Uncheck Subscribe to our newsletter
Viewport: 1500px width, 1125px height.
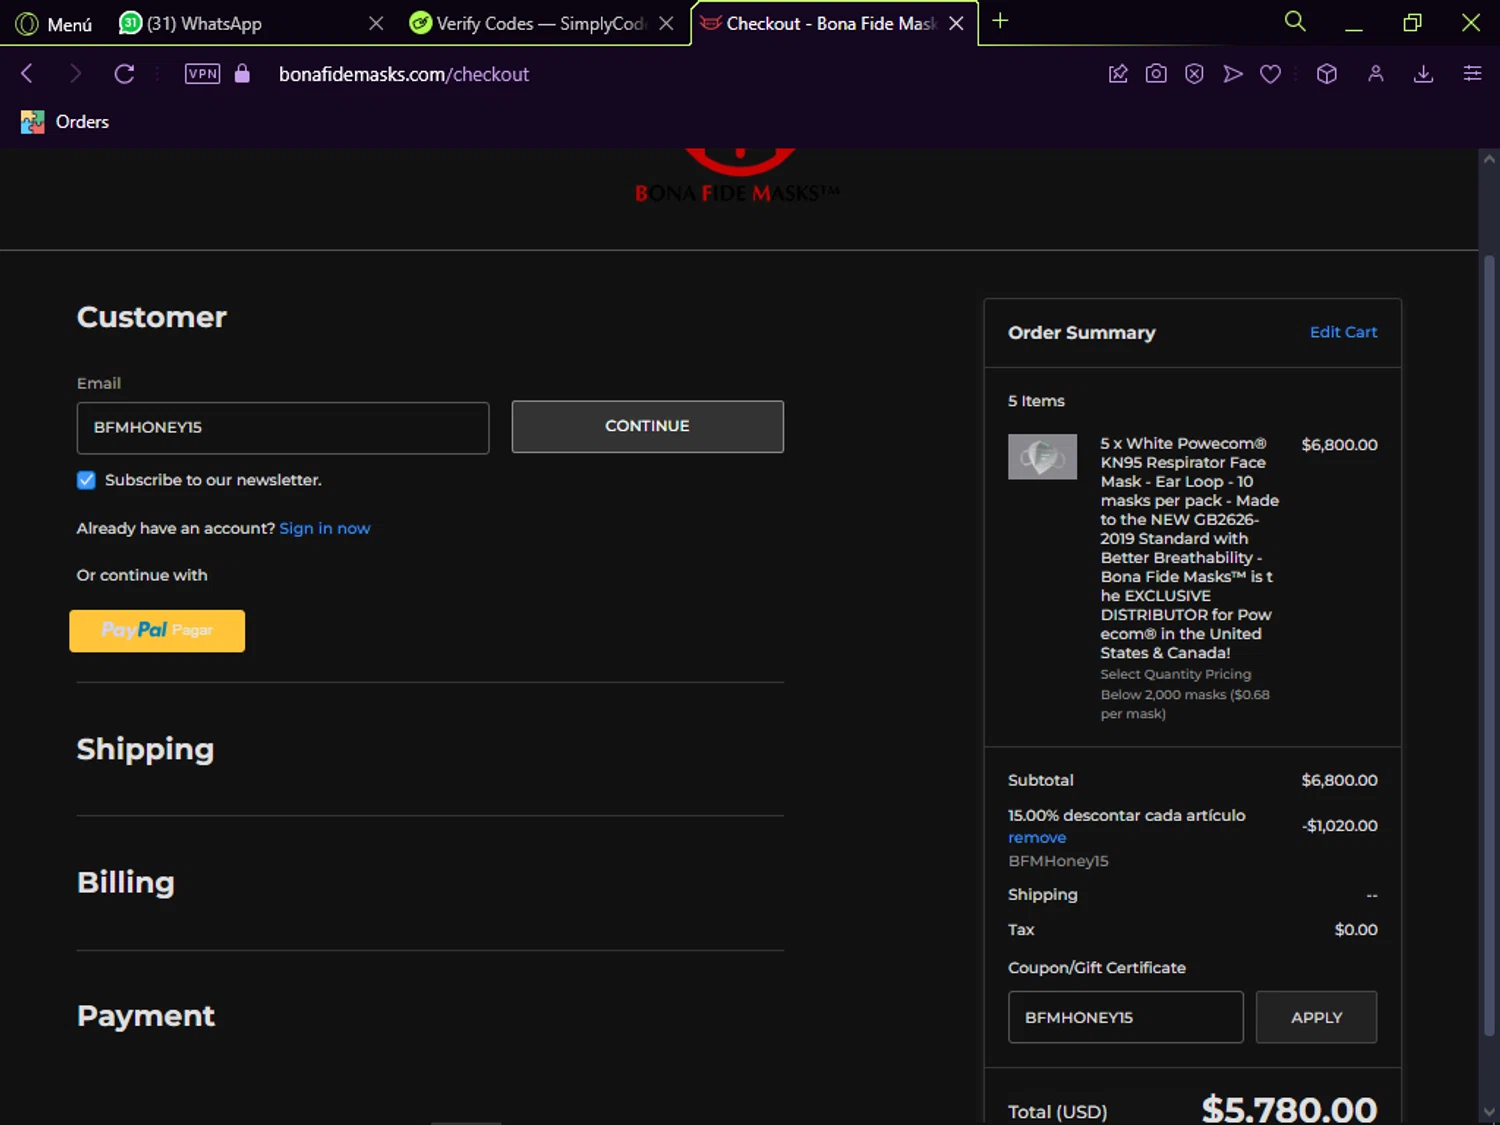pyautogui.click(x=86, y=480)
